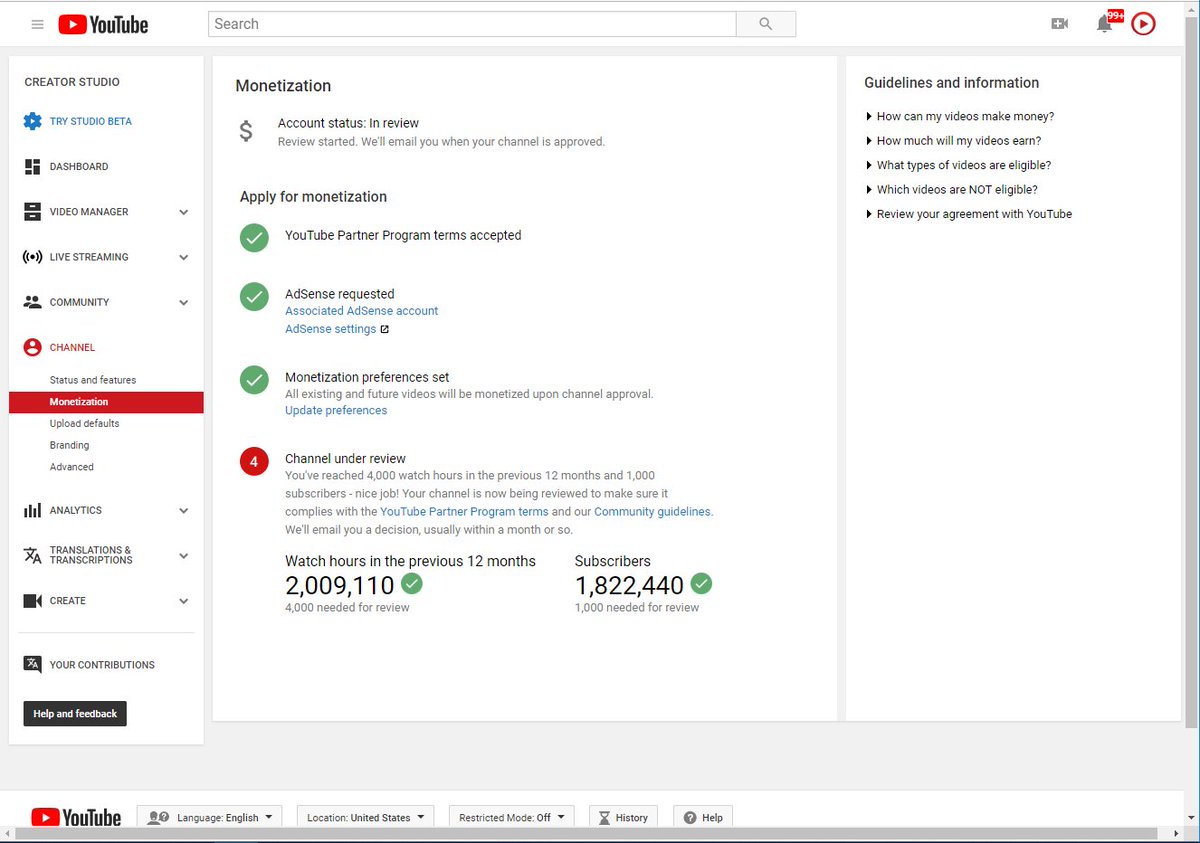
Task: Select the Monetization sidebar item
Action: tap(106, 402)
